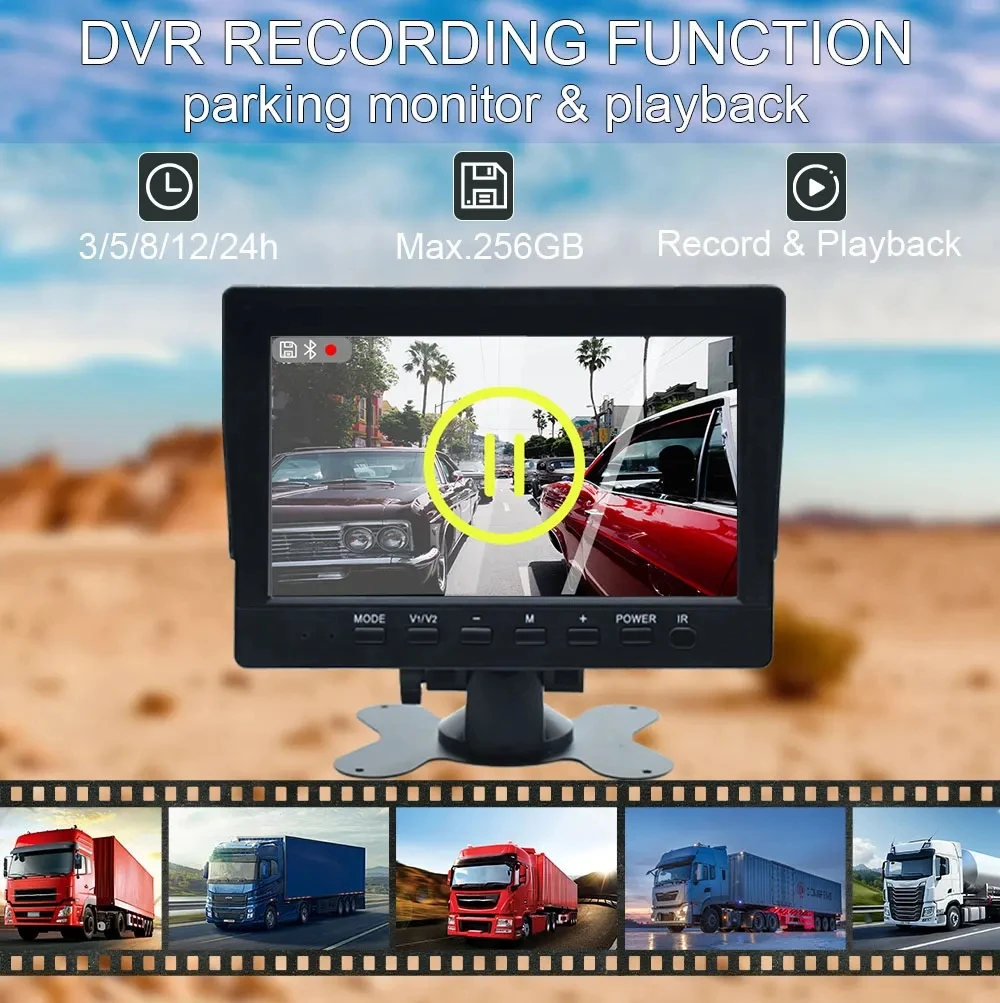The image size is (1000, 1003).
Task: Click the minus button on monitor
Action: tap(476, 635)
